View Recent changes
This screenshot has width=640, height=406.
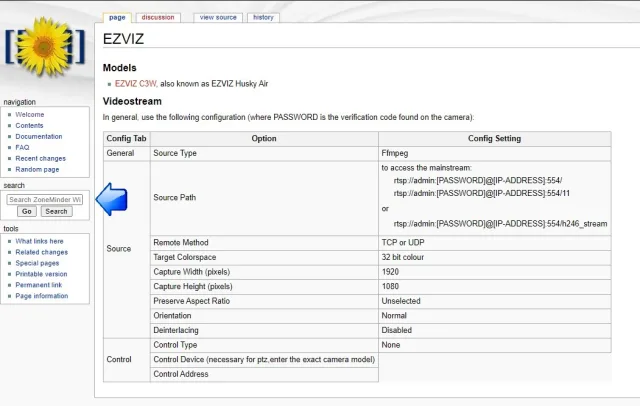[x=40, y=158]
